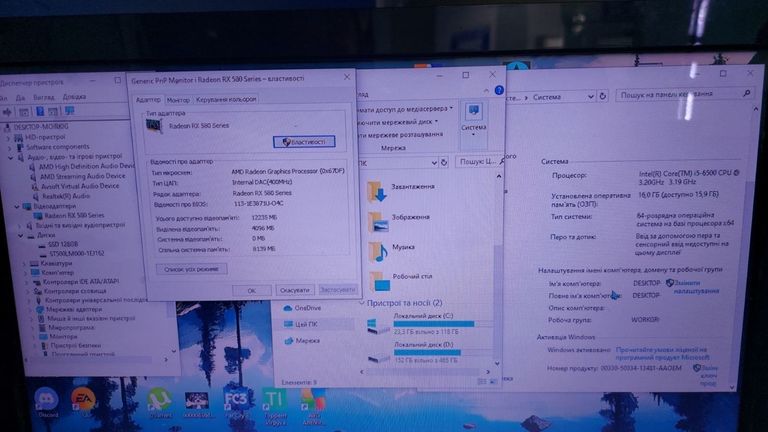This screenshot has height=432, width=768.
Task: Click the back arrow in Device Manager toolbar
Action: [x=8, y=112]
